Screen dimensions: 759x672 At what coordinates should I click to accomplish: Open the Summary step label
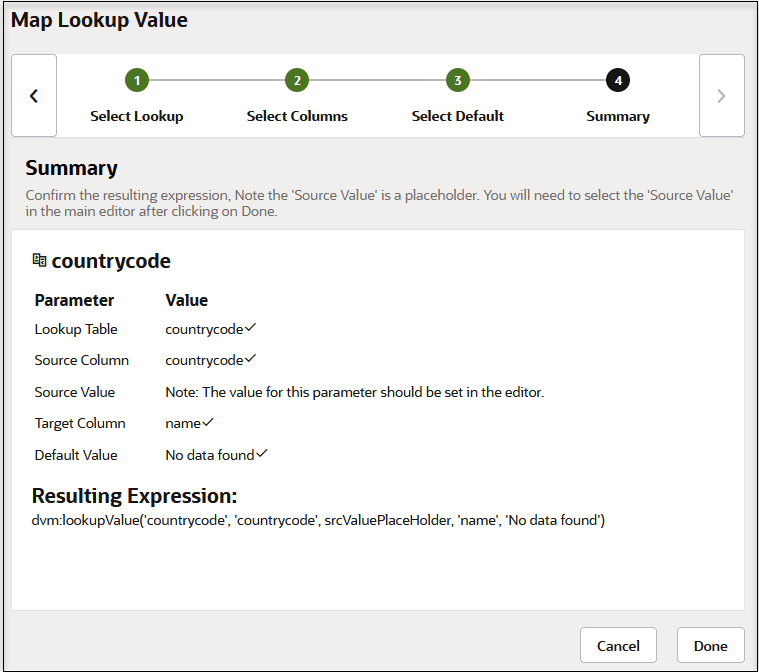pos(618,116)
